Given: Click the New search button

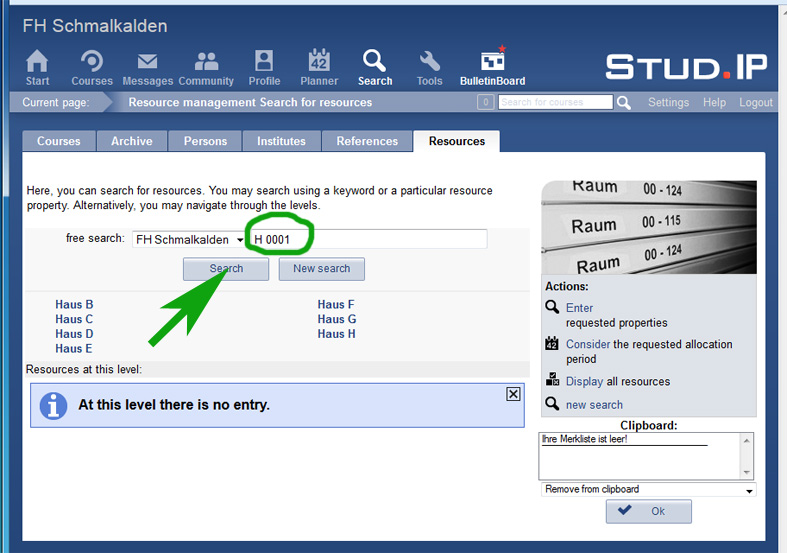Looking at the screenshot, I should tap(322, 269).
